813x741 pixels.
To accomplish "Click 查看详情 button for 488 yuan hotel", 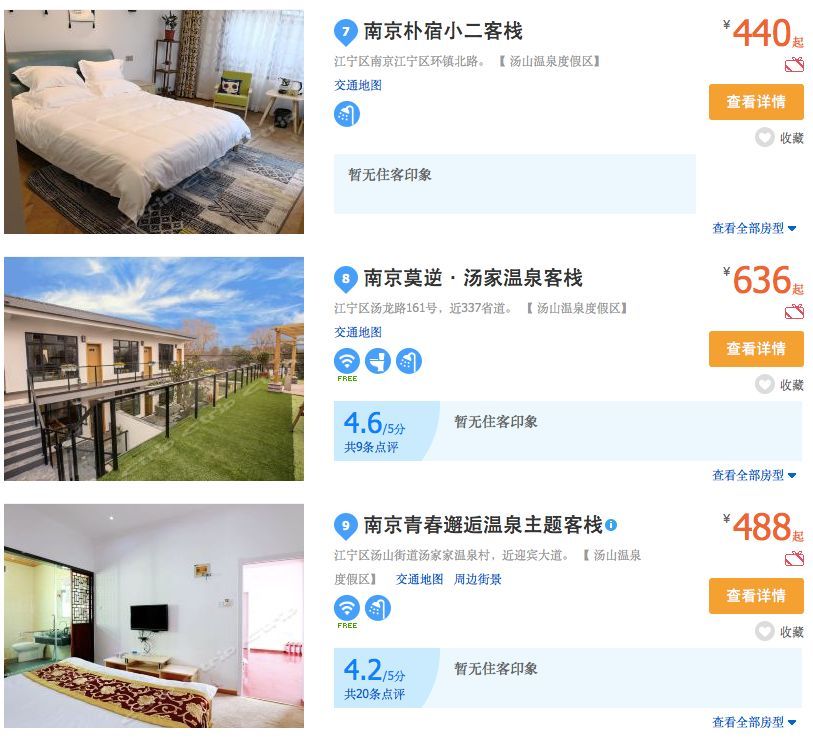I will pos(756,596).
